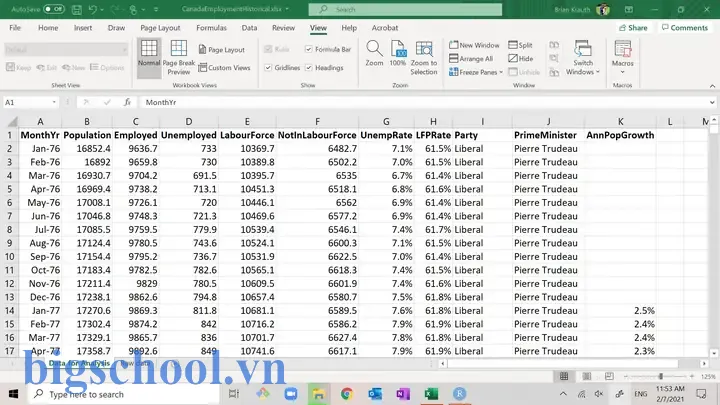Image resolution: width=720 pixels, height=405 pixels.
Task: Open Page Break Preview view
Action: pyautogui.click(x=179, y=57)
